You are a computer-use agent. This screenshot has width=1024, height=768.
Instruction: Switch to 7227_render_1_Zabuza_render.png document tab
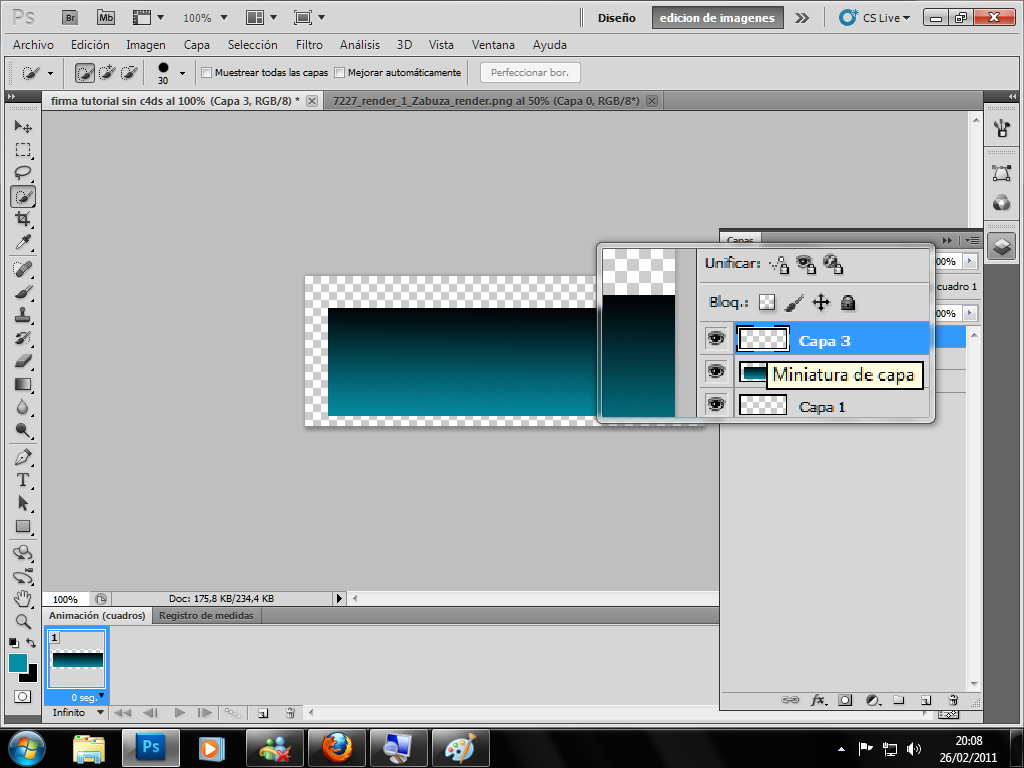point(486,101)
